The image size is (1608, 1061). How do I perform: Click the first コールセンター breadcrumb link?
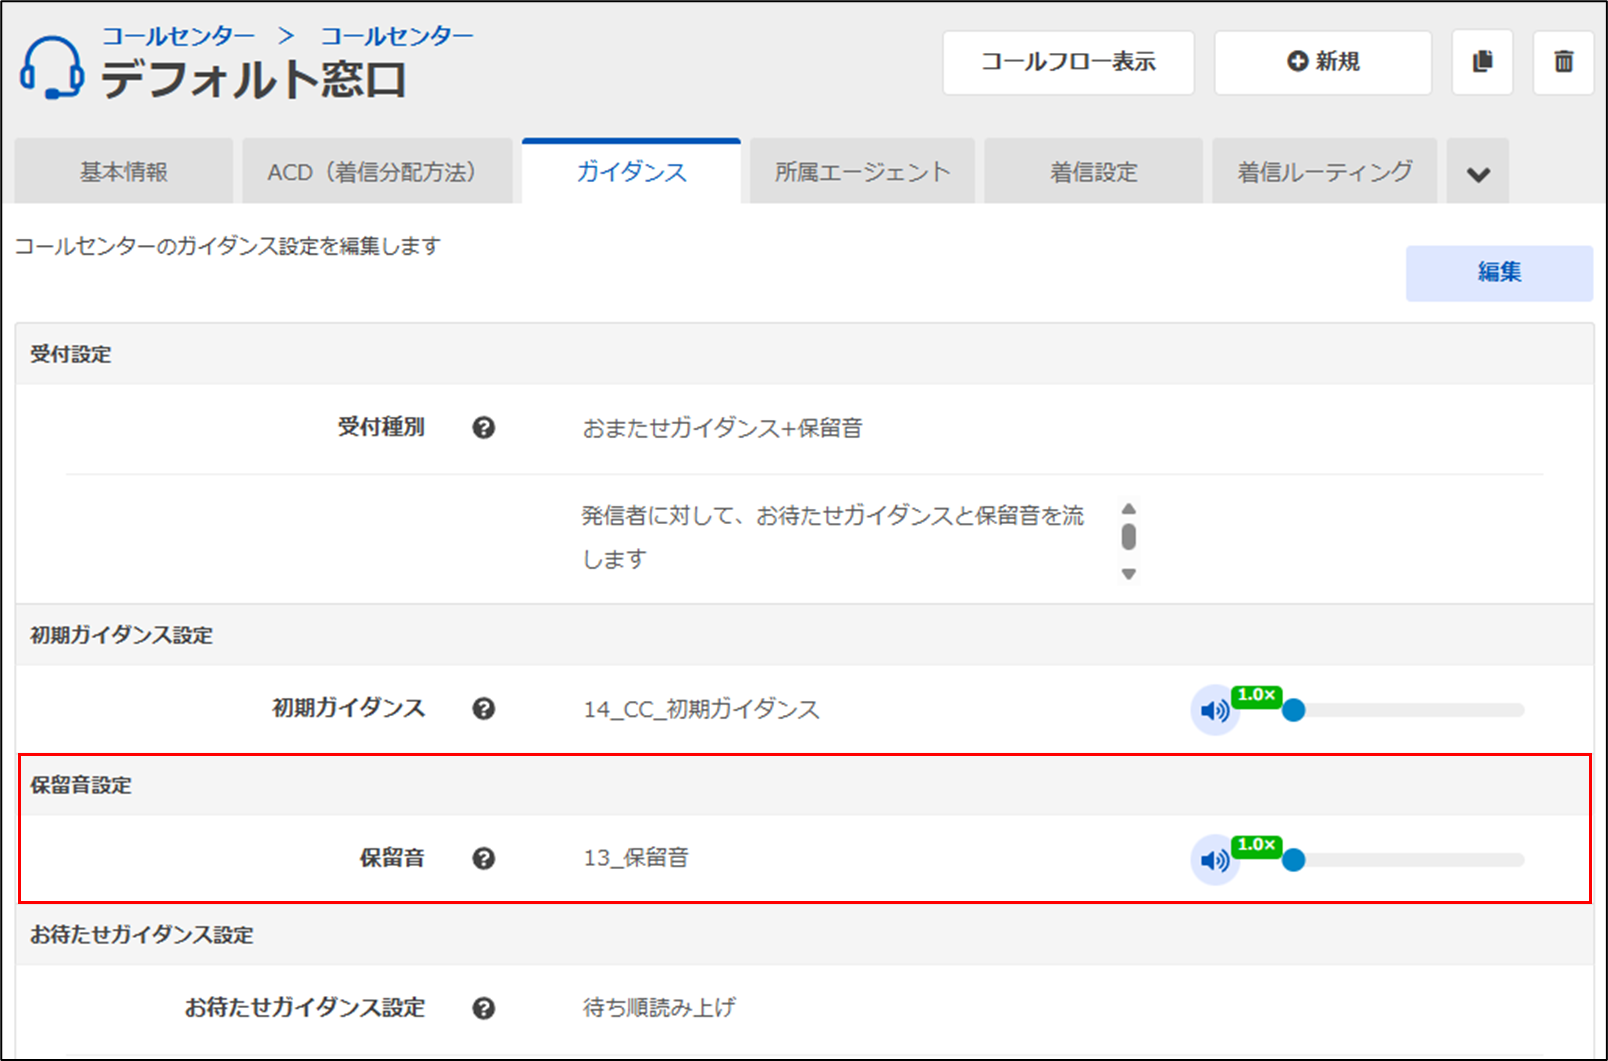click(179, 36)
